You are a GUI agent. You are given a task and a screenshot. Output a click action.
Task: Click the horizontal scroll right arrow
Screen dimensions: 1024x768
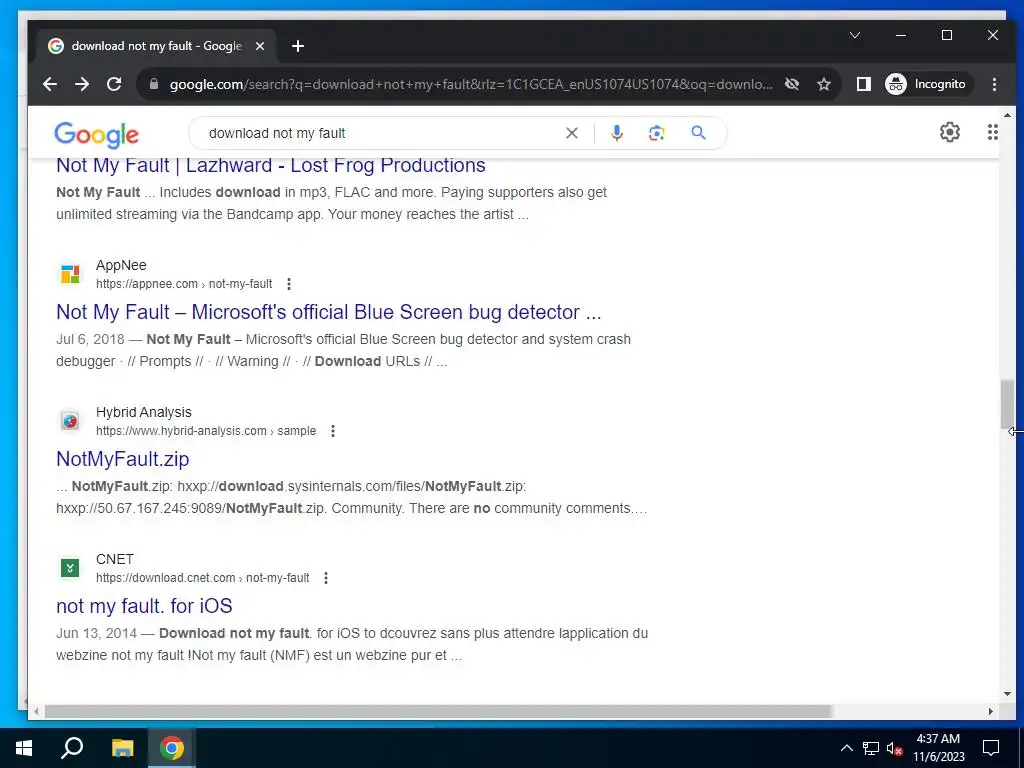[x=991, y=711]
